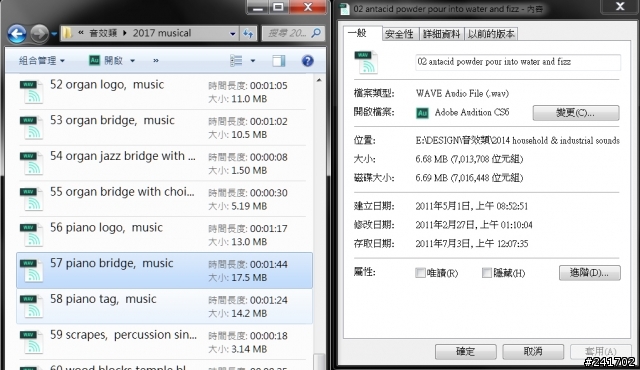
Task: Click the WAV file icon in Properties dialog
Action: coord(366,62)
